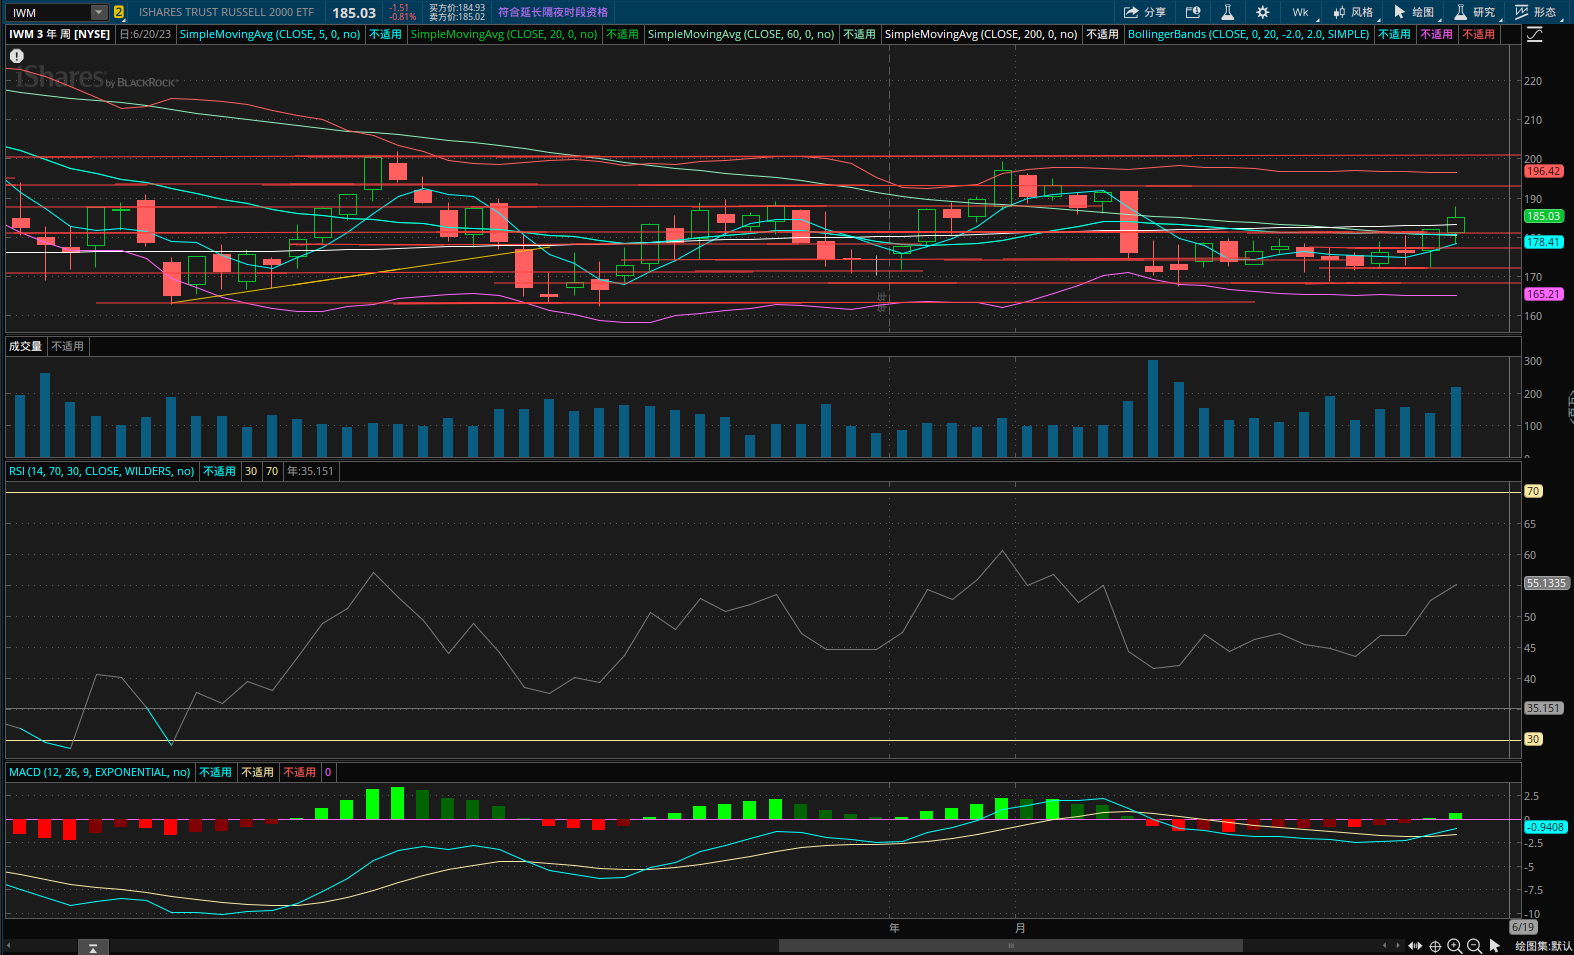This screenshot has width=1574, height=955.
Task: Click the RSI 70 header value box
Action: (272, 471)
